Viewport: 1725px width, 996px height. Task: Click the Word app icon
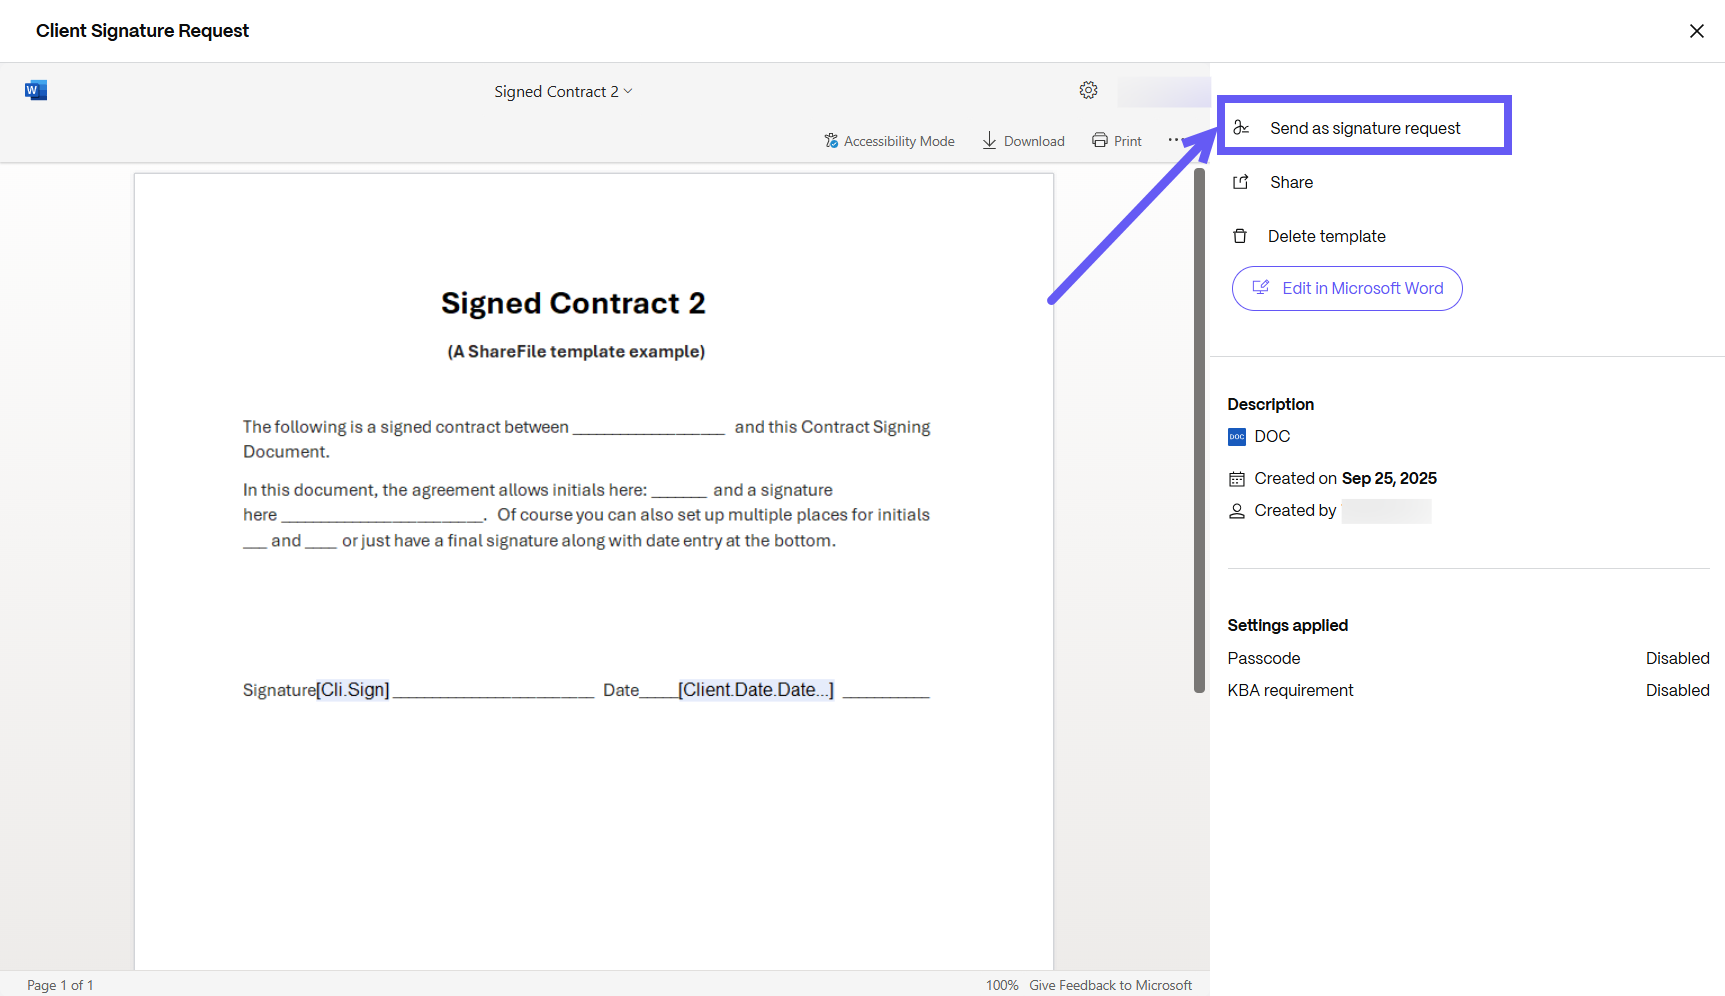36,91
